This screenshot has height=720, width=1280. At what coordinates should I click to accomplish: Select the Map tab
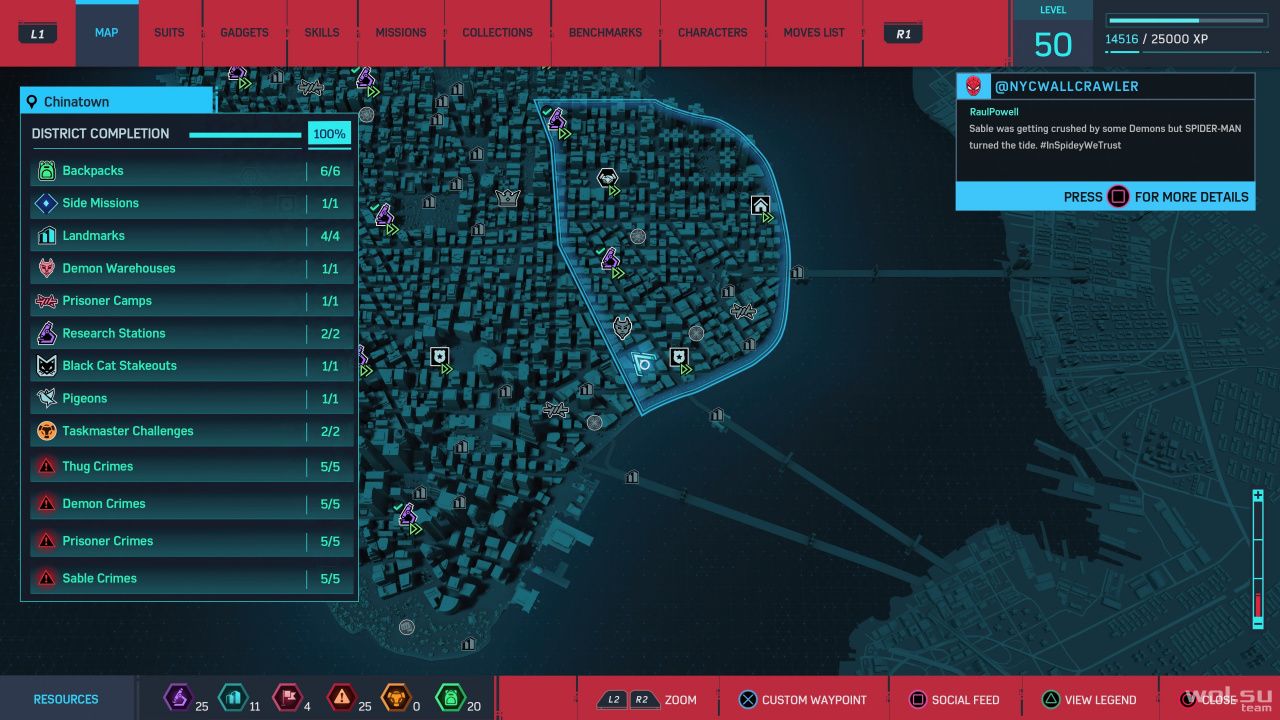tap(107, 33)
